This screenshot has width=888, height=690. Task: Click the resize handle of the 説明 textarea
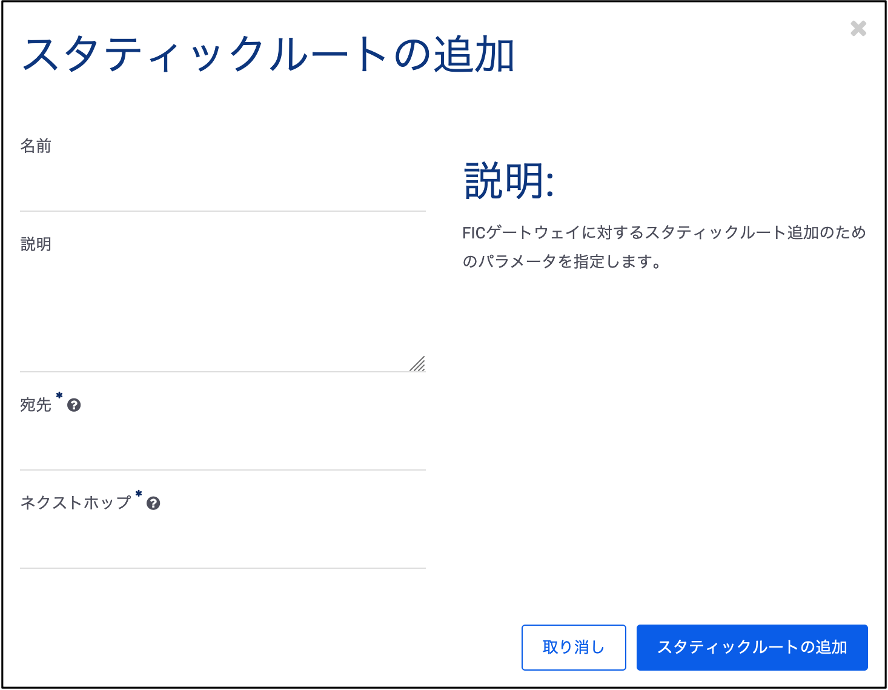click(417, 364)
